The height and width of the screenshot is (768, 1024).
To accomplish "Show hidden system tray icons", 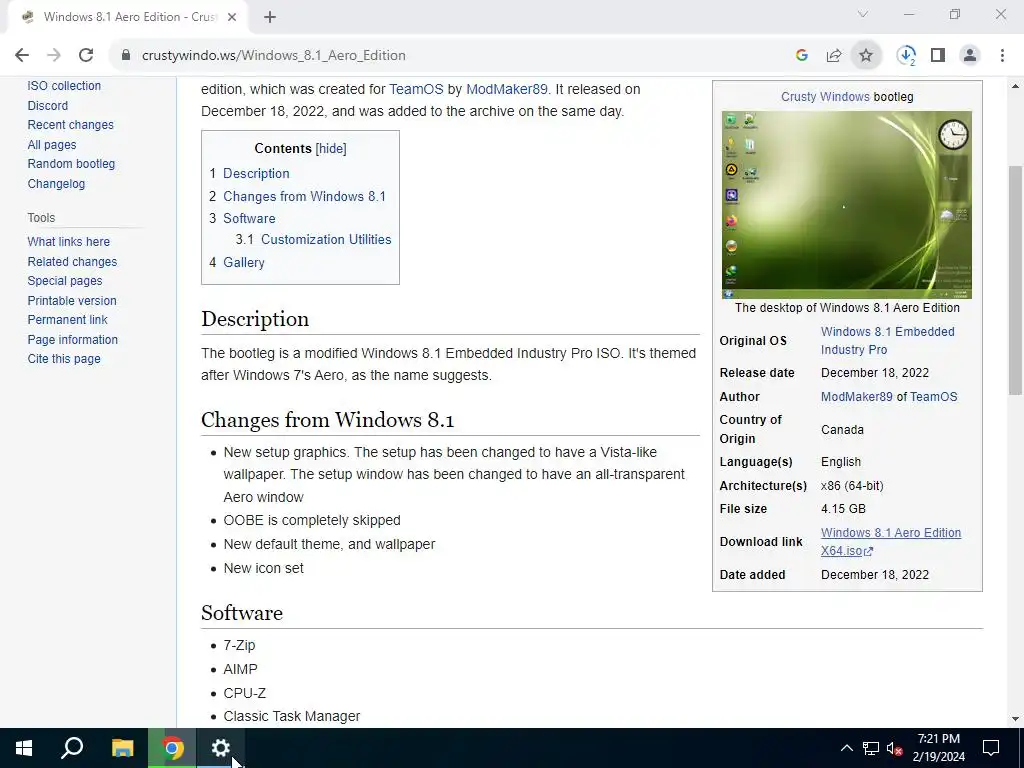I will [x=846, y=748].
